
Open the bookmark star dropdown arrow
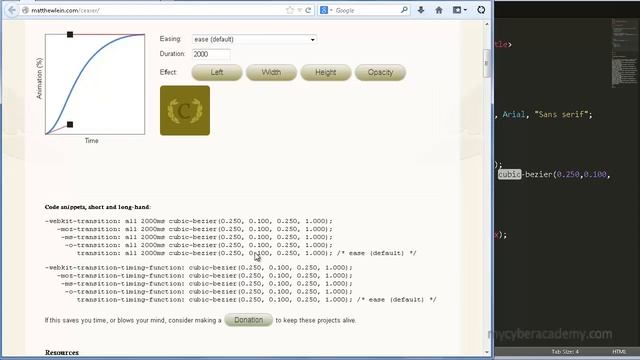coord(300,10)
